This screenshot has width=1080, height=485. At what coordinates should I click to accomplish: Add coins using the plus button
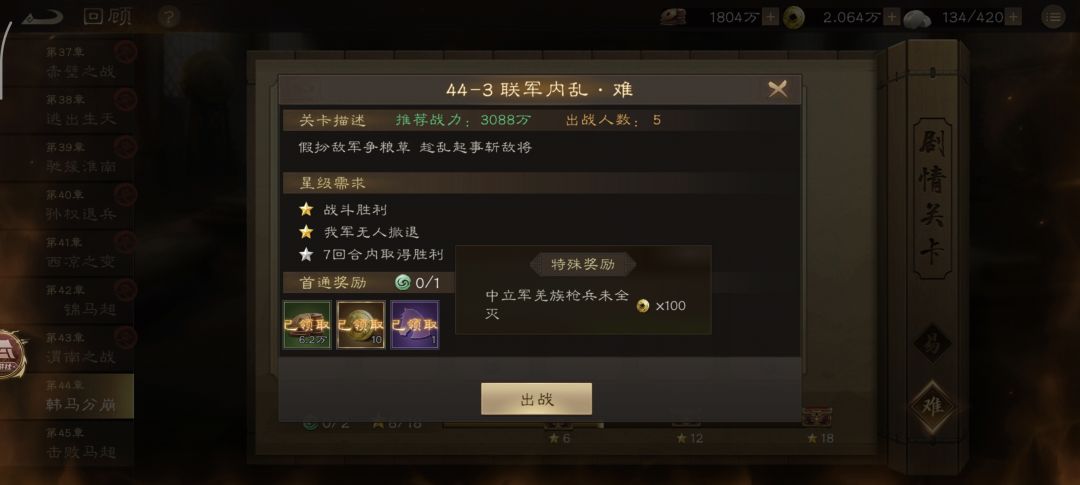(x=892, y=17)
